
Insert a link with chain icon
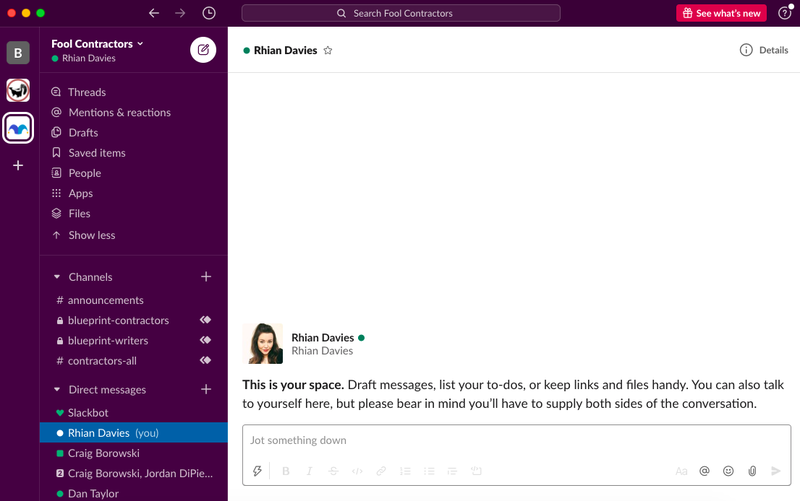pyautogui.click(x=381, y=471)
